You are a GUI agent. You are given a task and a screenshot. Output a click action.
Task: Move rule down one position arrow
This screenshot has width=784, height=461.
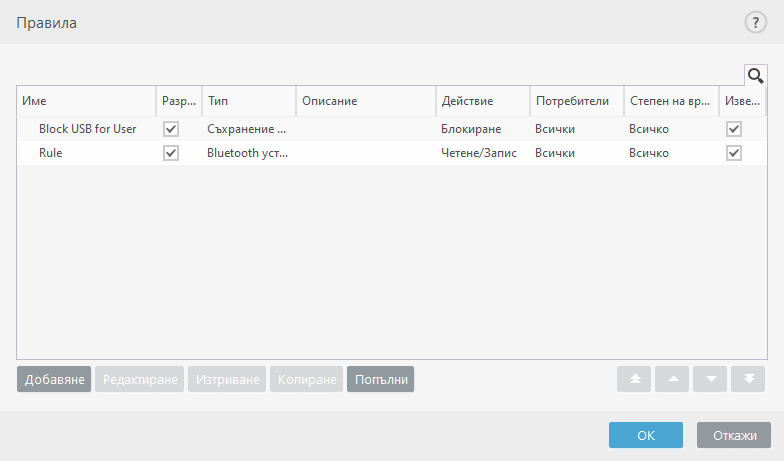710,379
